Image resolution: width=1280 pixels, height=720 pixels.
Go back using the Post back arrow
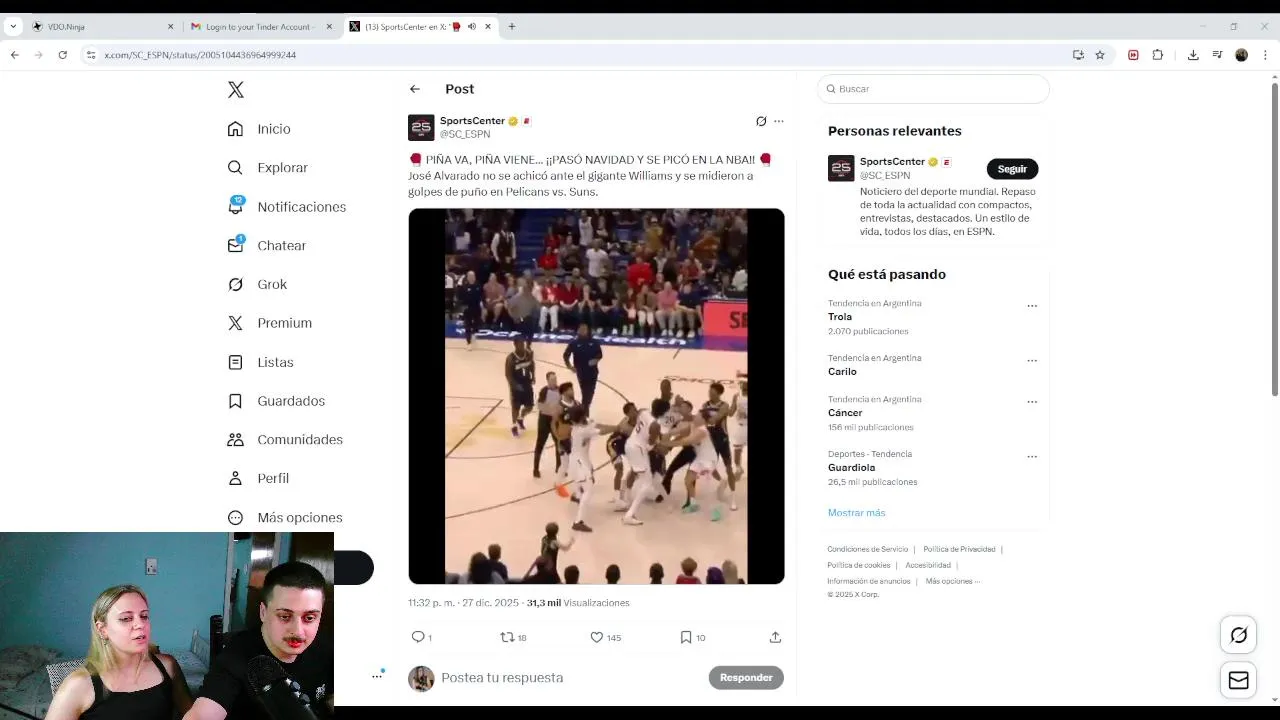pos(415,89)
